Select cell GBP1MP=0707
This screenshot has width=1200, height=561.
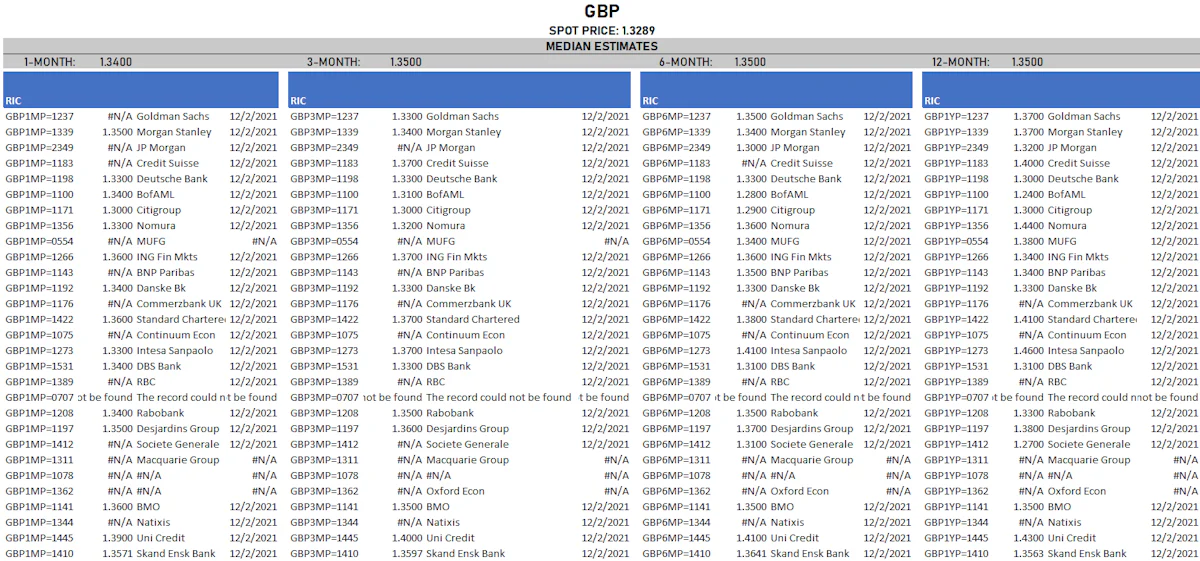[39, 397]
